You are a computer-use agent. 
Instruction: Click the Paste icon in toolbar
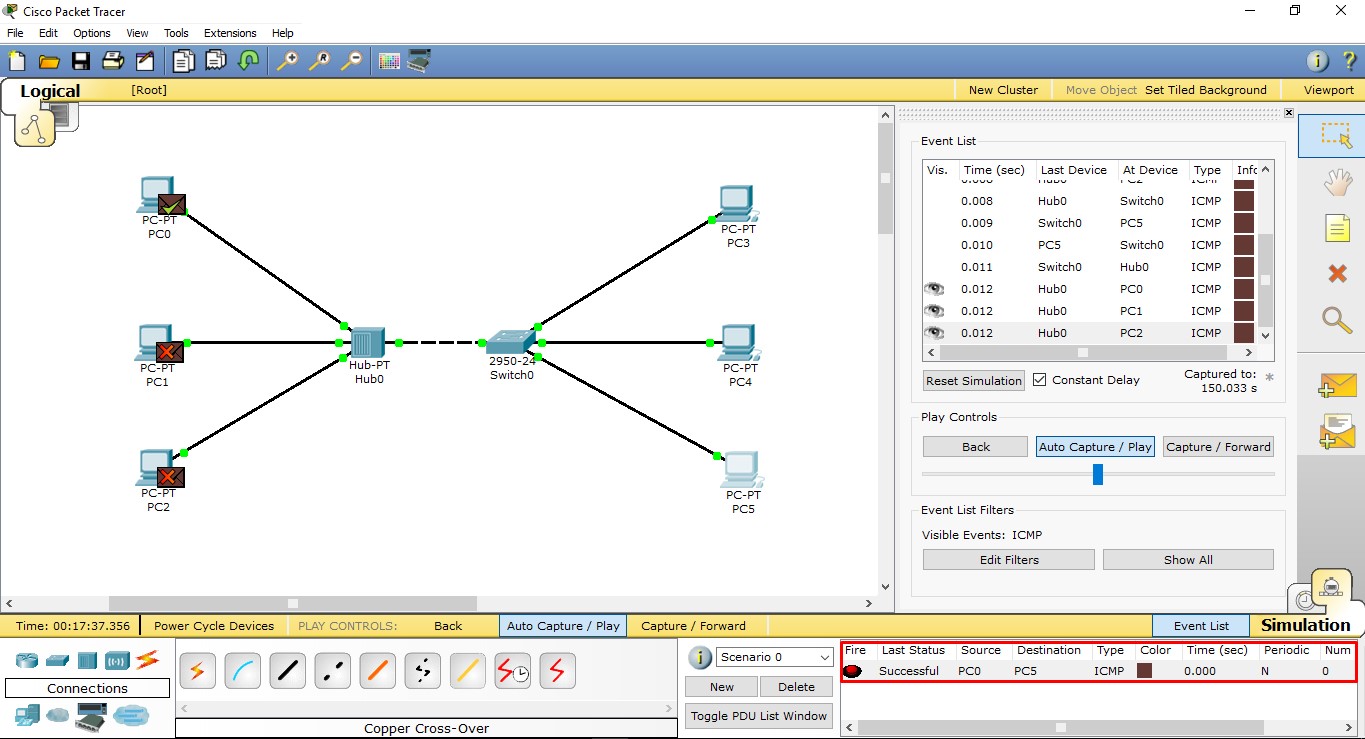pos(216,61)
